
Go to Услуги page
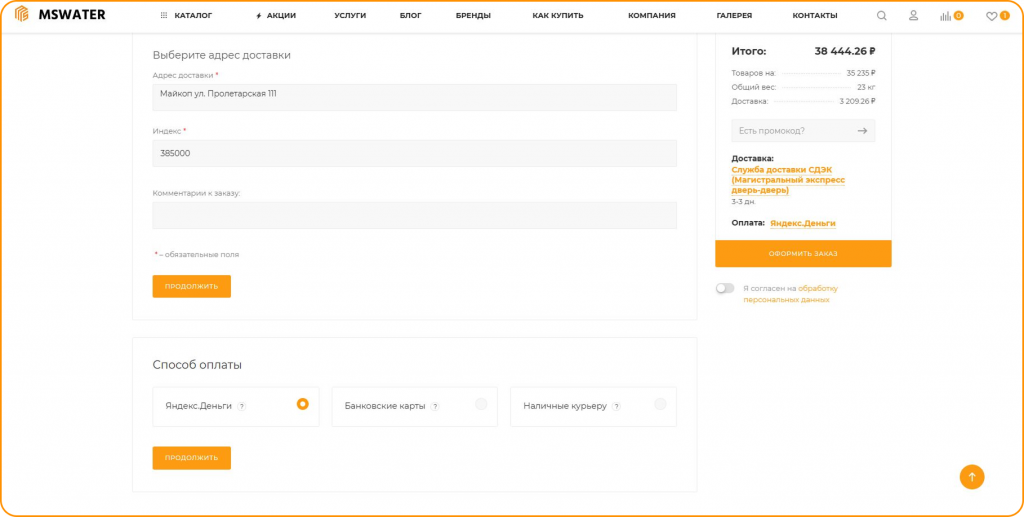[350, 16]
